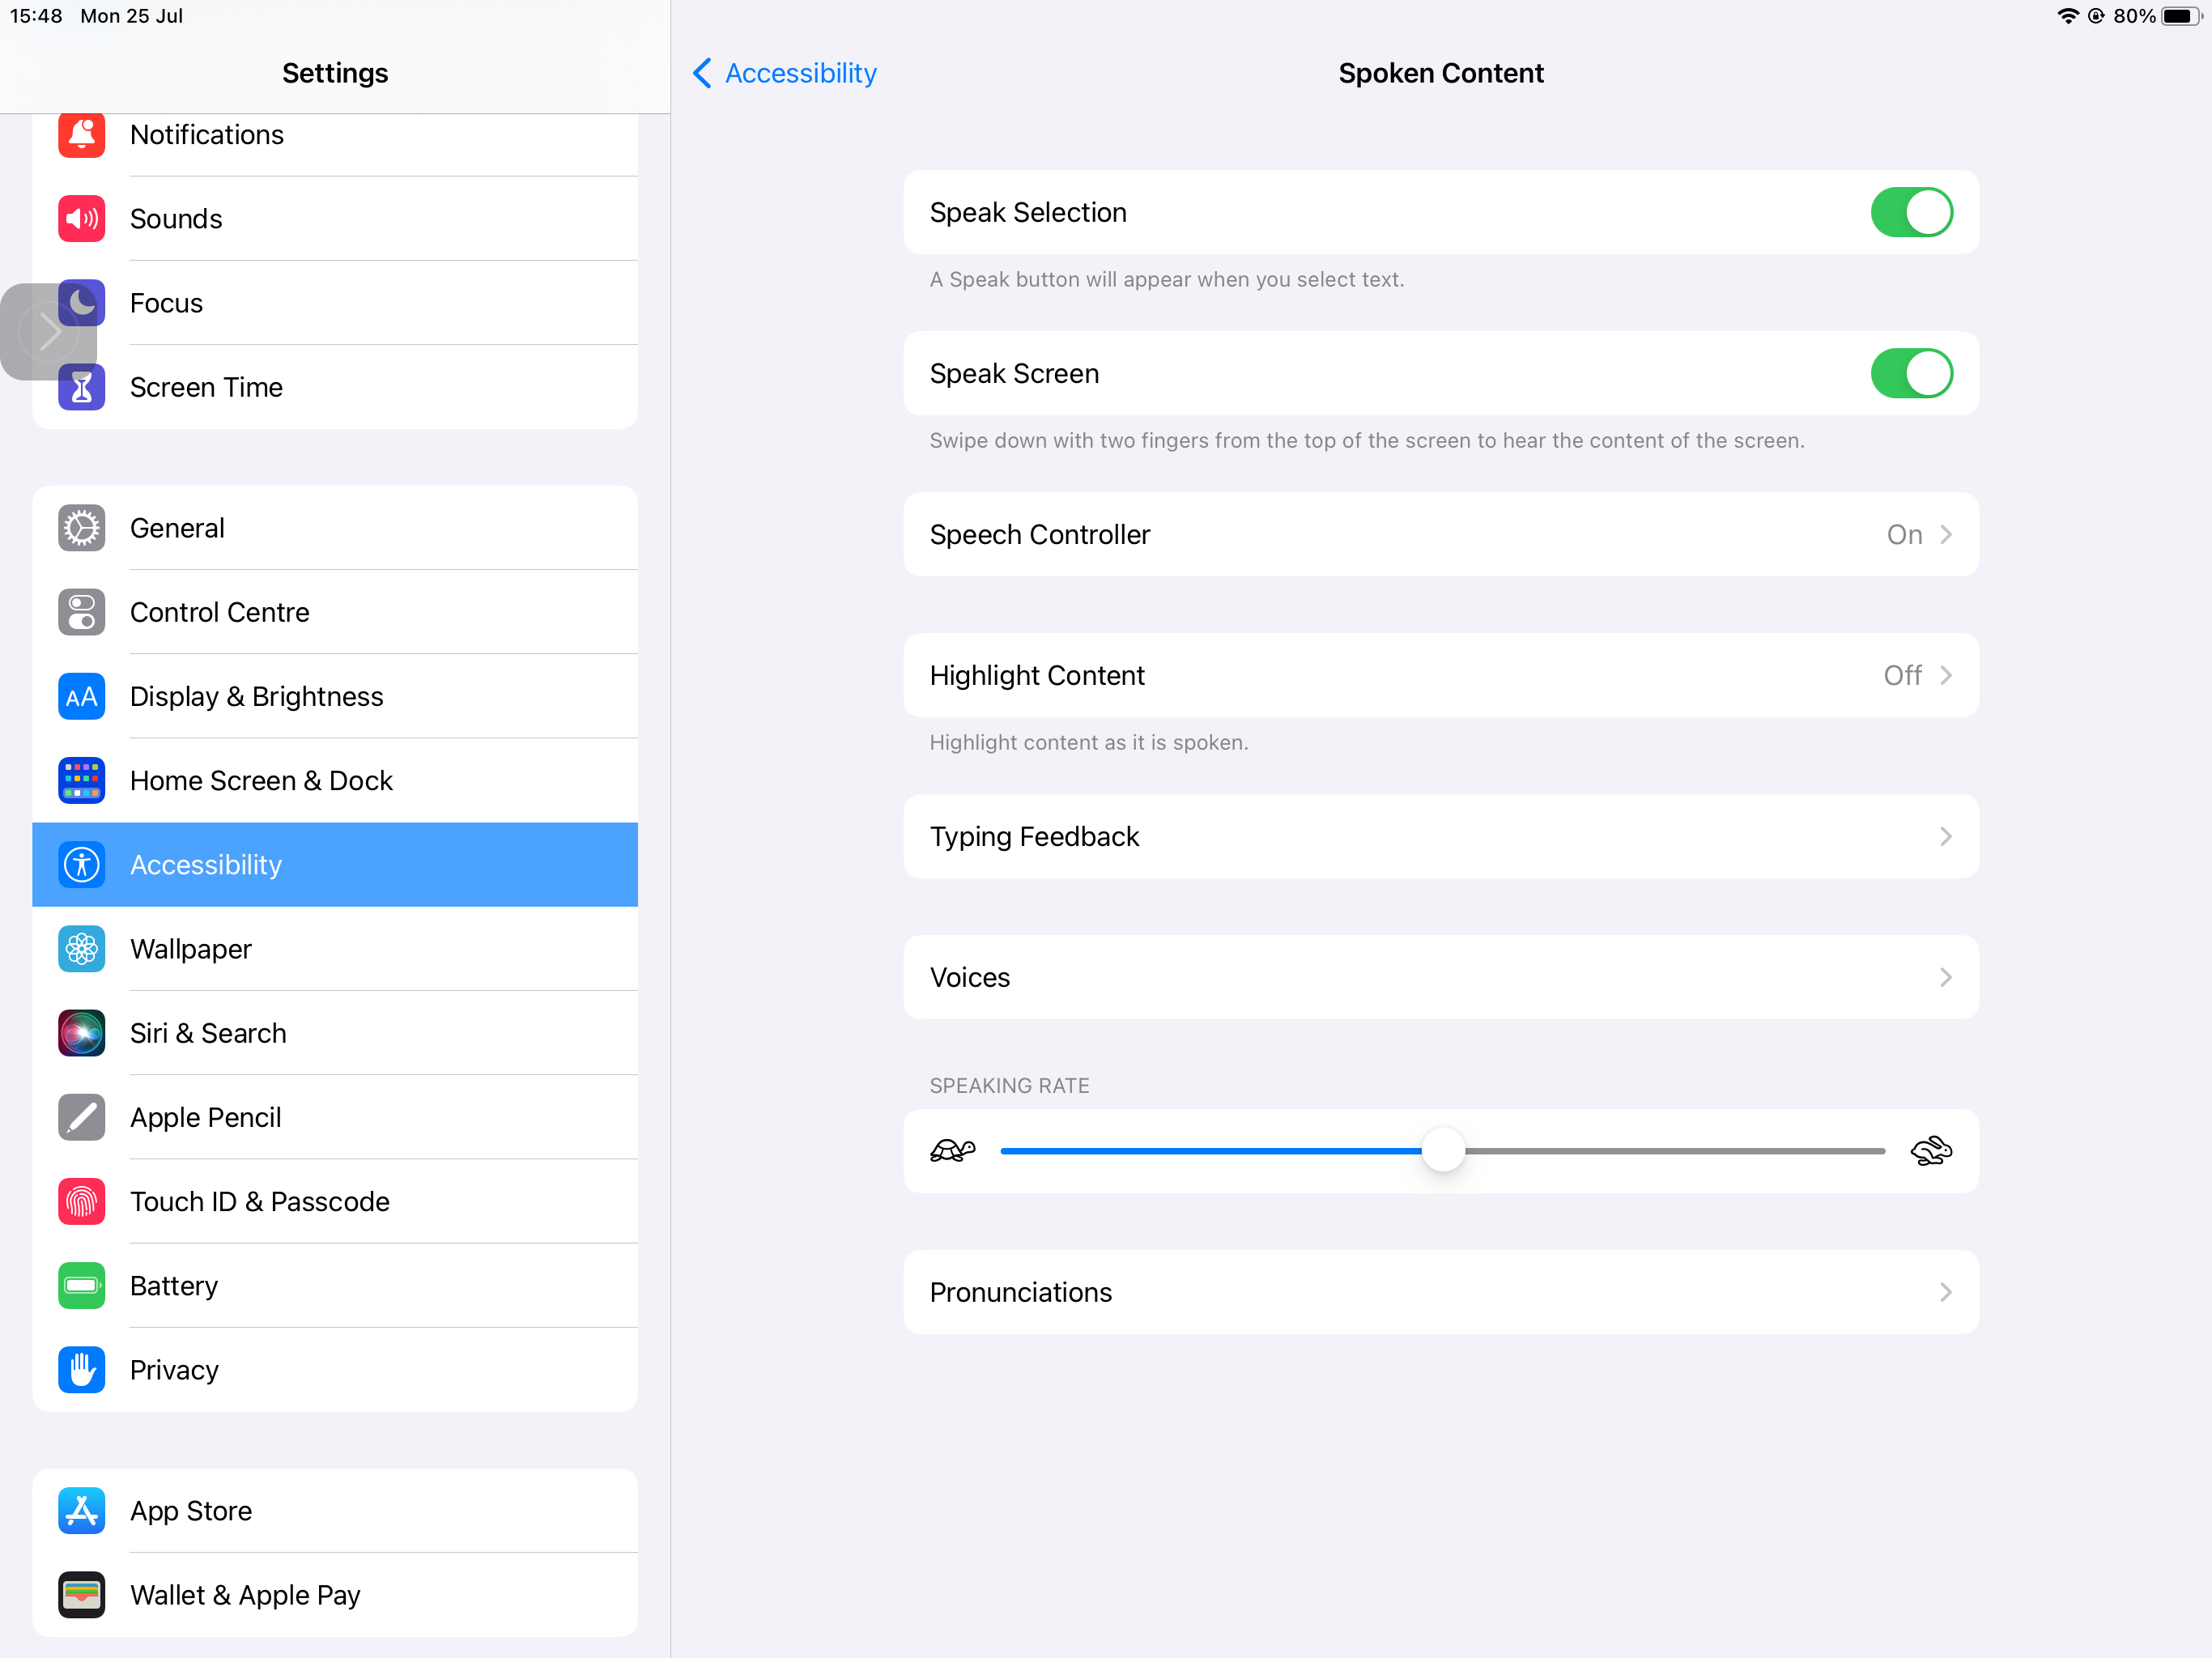Tap the Control Centre toggles icon
Image resolution: width=2212 pixels, height=1658 pixels.
81,612
